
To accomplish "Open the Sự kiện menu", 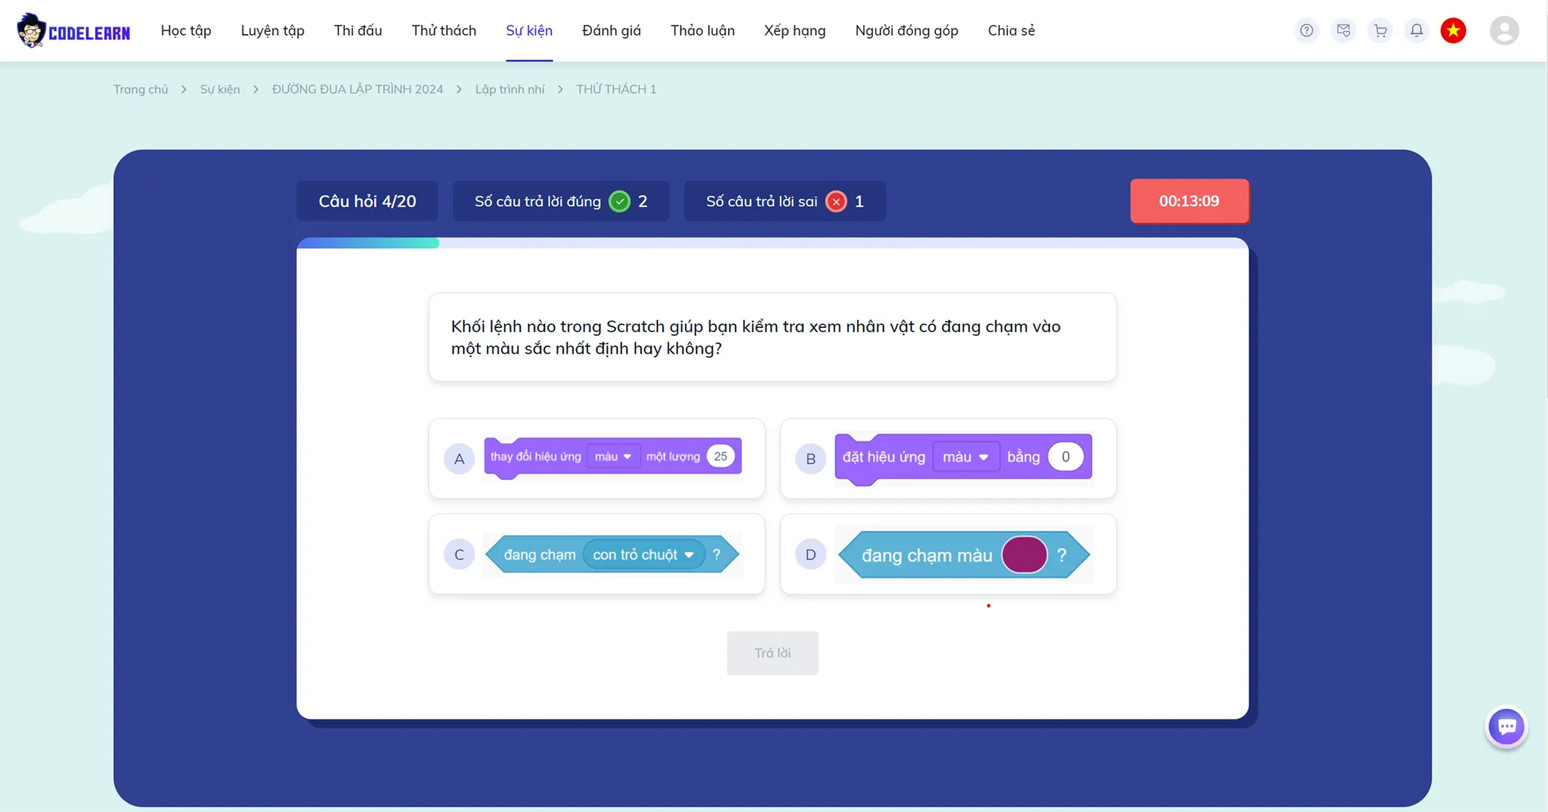I will pos(529,31).
